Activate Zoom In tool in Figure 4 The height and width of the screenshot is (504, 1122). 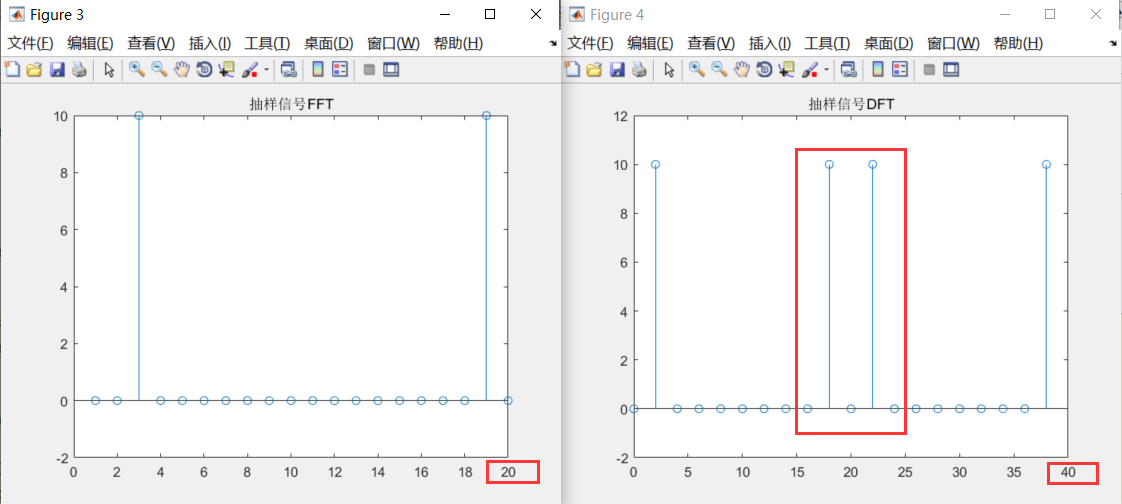697,69
